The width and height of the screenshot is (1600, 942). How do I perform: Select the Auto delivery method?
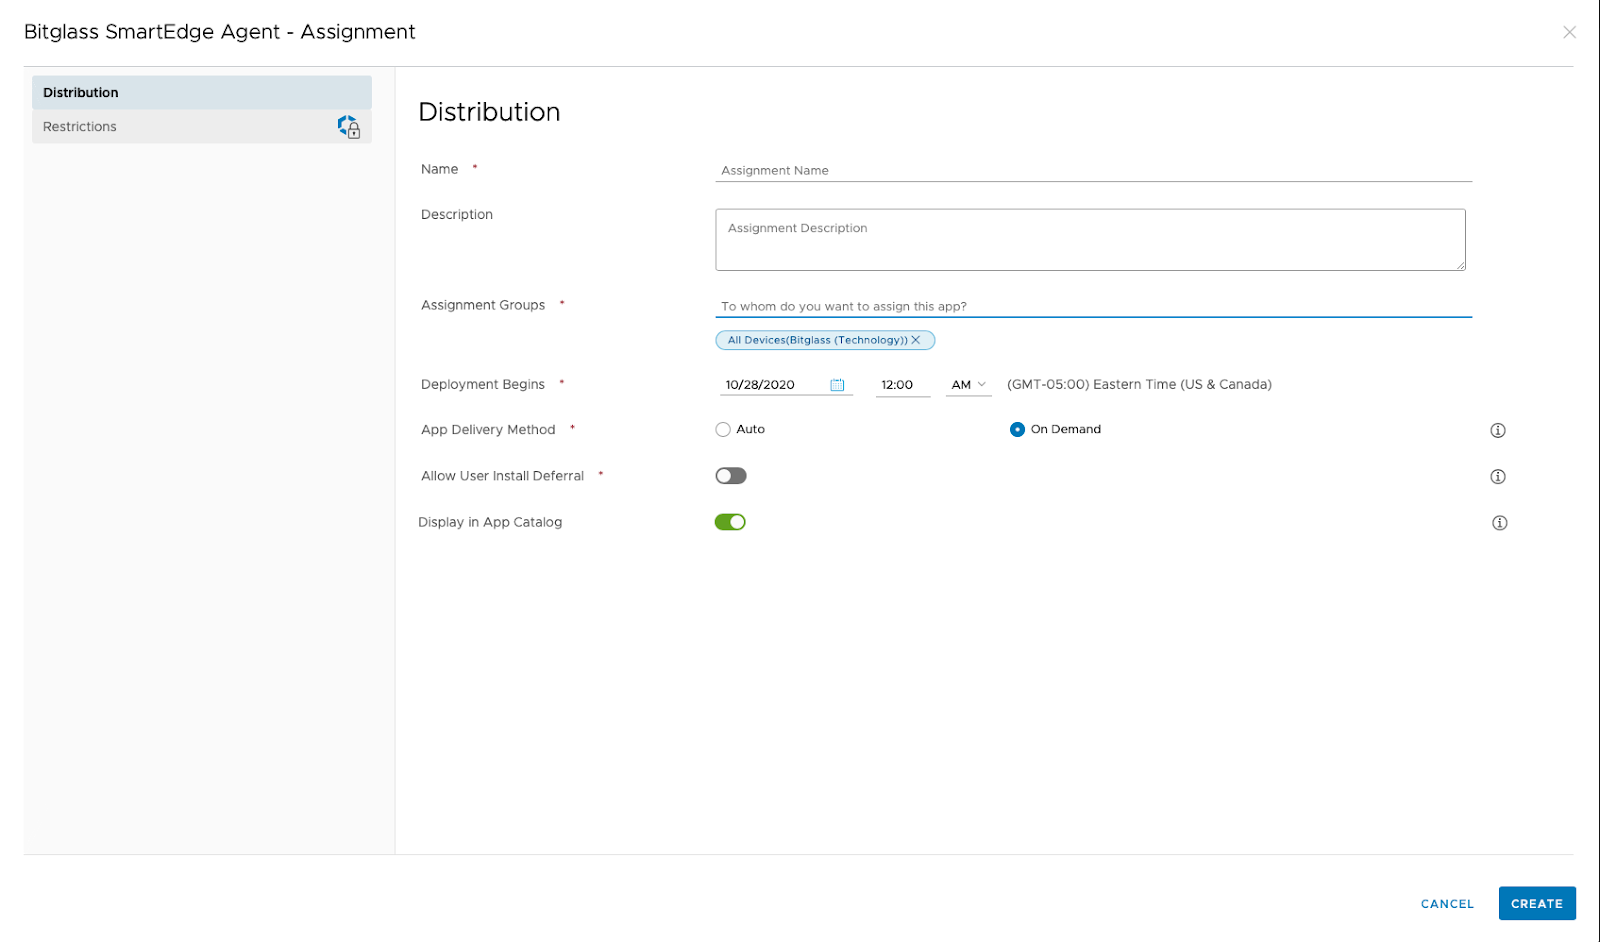(x=723, y=430)
